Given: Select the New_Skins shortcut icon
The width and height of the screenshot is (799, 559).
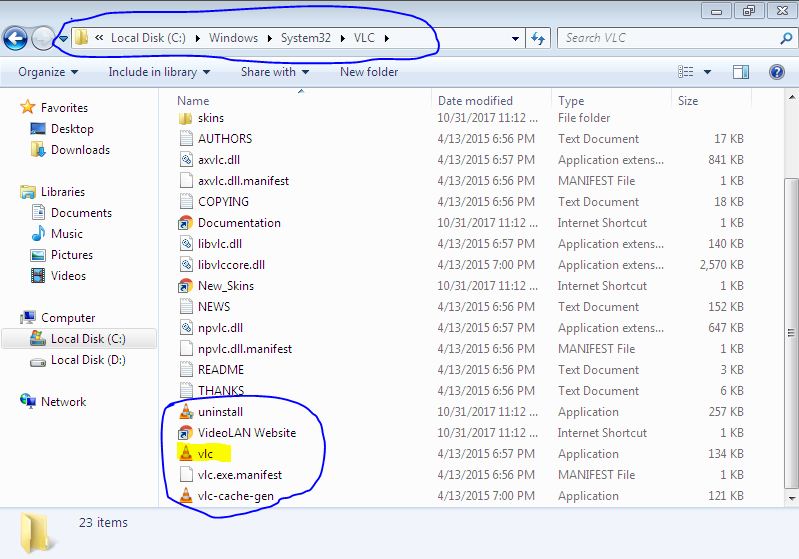Looking at the screenshot, I should coord(185,286).
